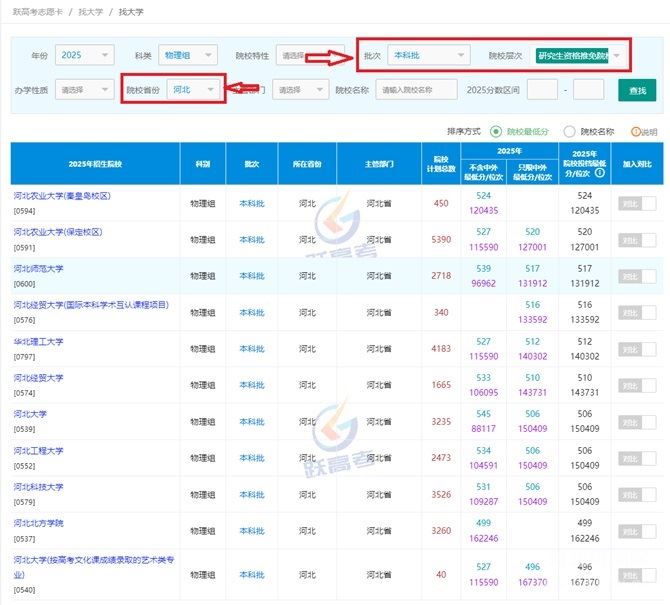Viewport: 670px width, 605px height.
Task: Click the info circle in 2025年院校投档最低分 header
Action: (600, 173)
